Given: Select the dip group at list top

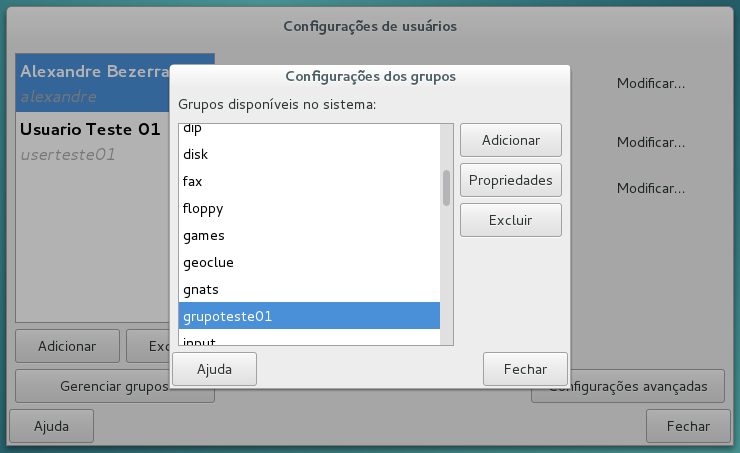Looking at the screenshot, I should pos(309,130).
